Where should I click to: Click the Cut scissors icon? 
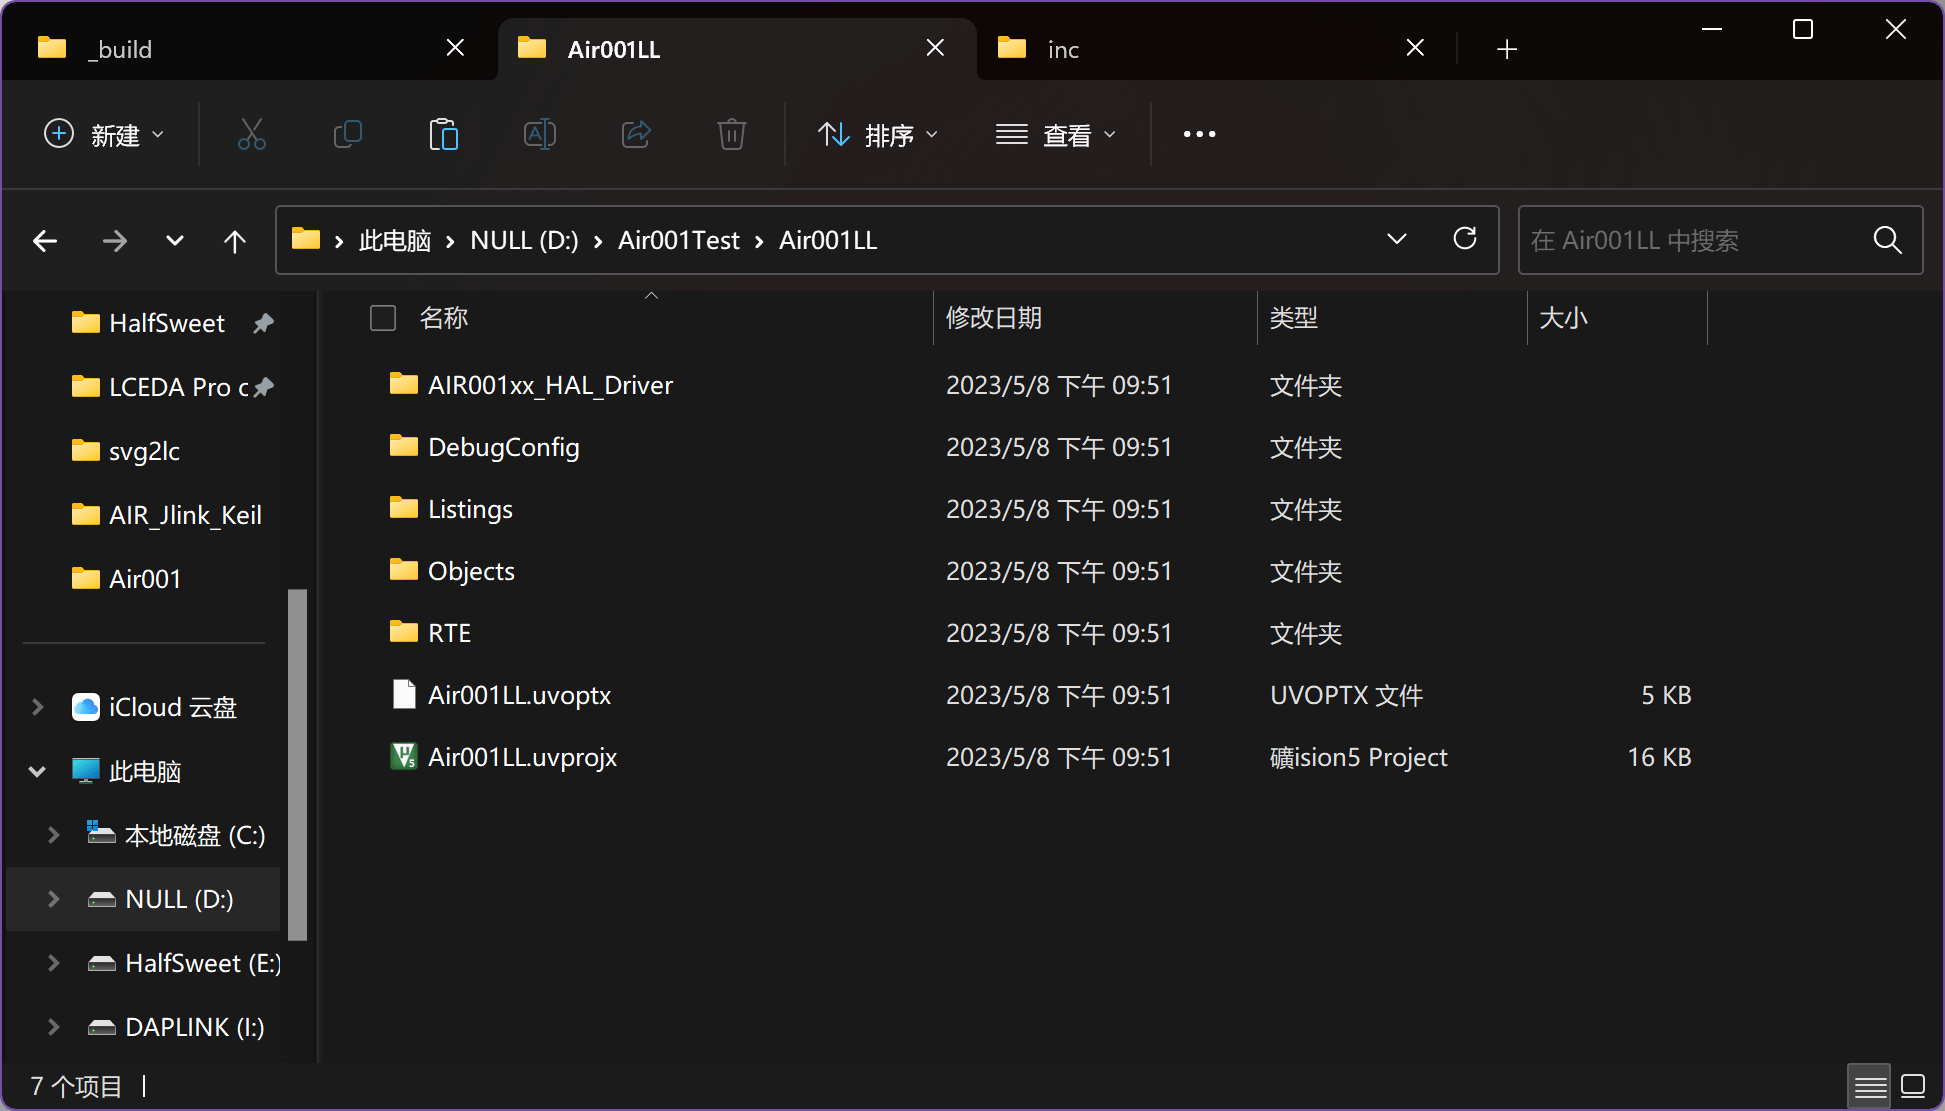(251, 134)
